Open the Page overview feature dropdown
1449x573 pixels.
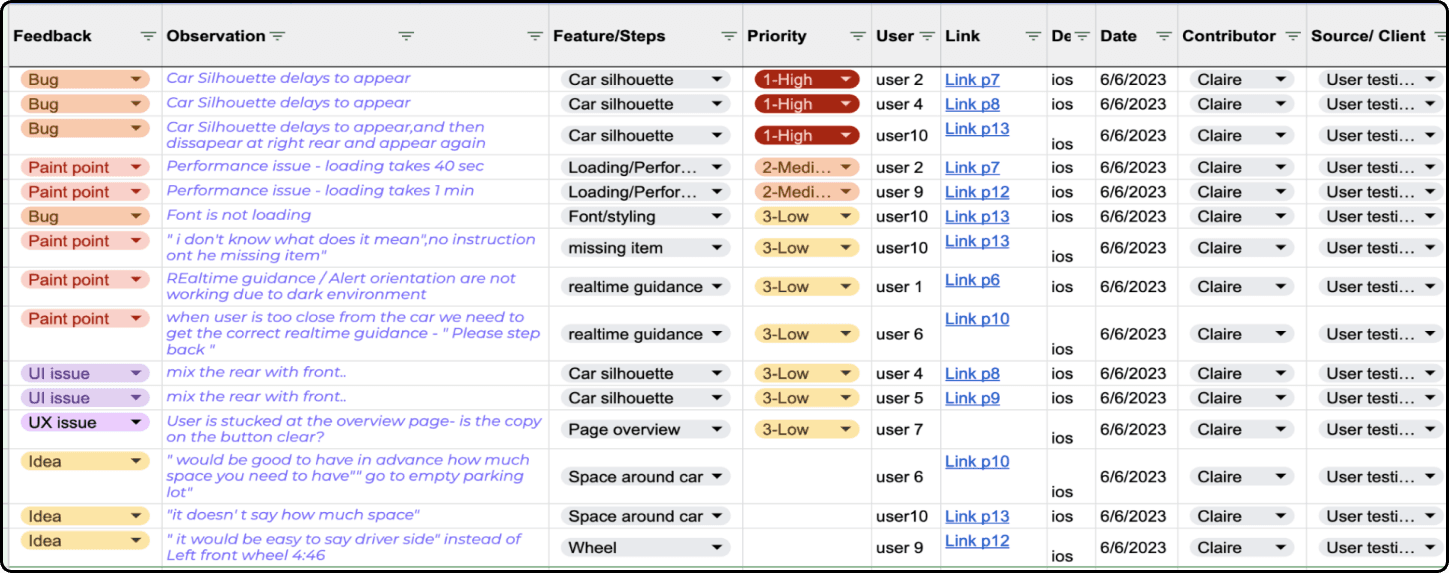pos(645,429)
